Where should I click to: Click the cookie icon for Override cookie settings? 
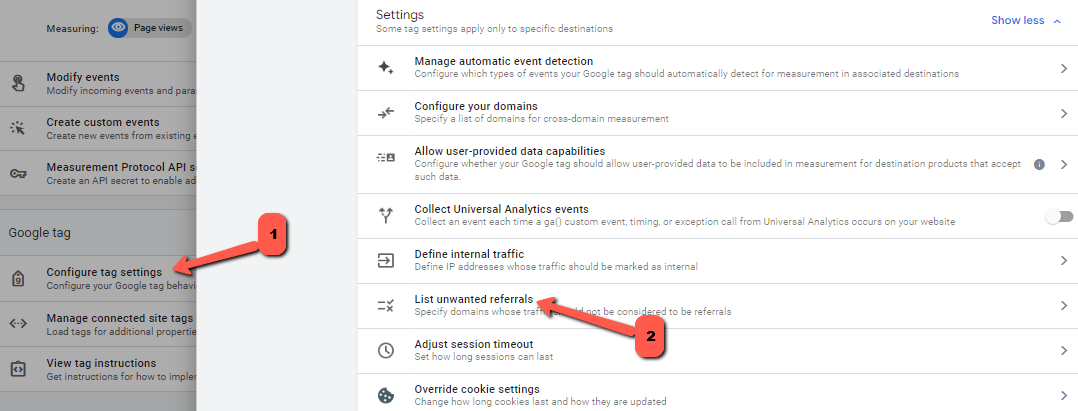click(386, 396)
